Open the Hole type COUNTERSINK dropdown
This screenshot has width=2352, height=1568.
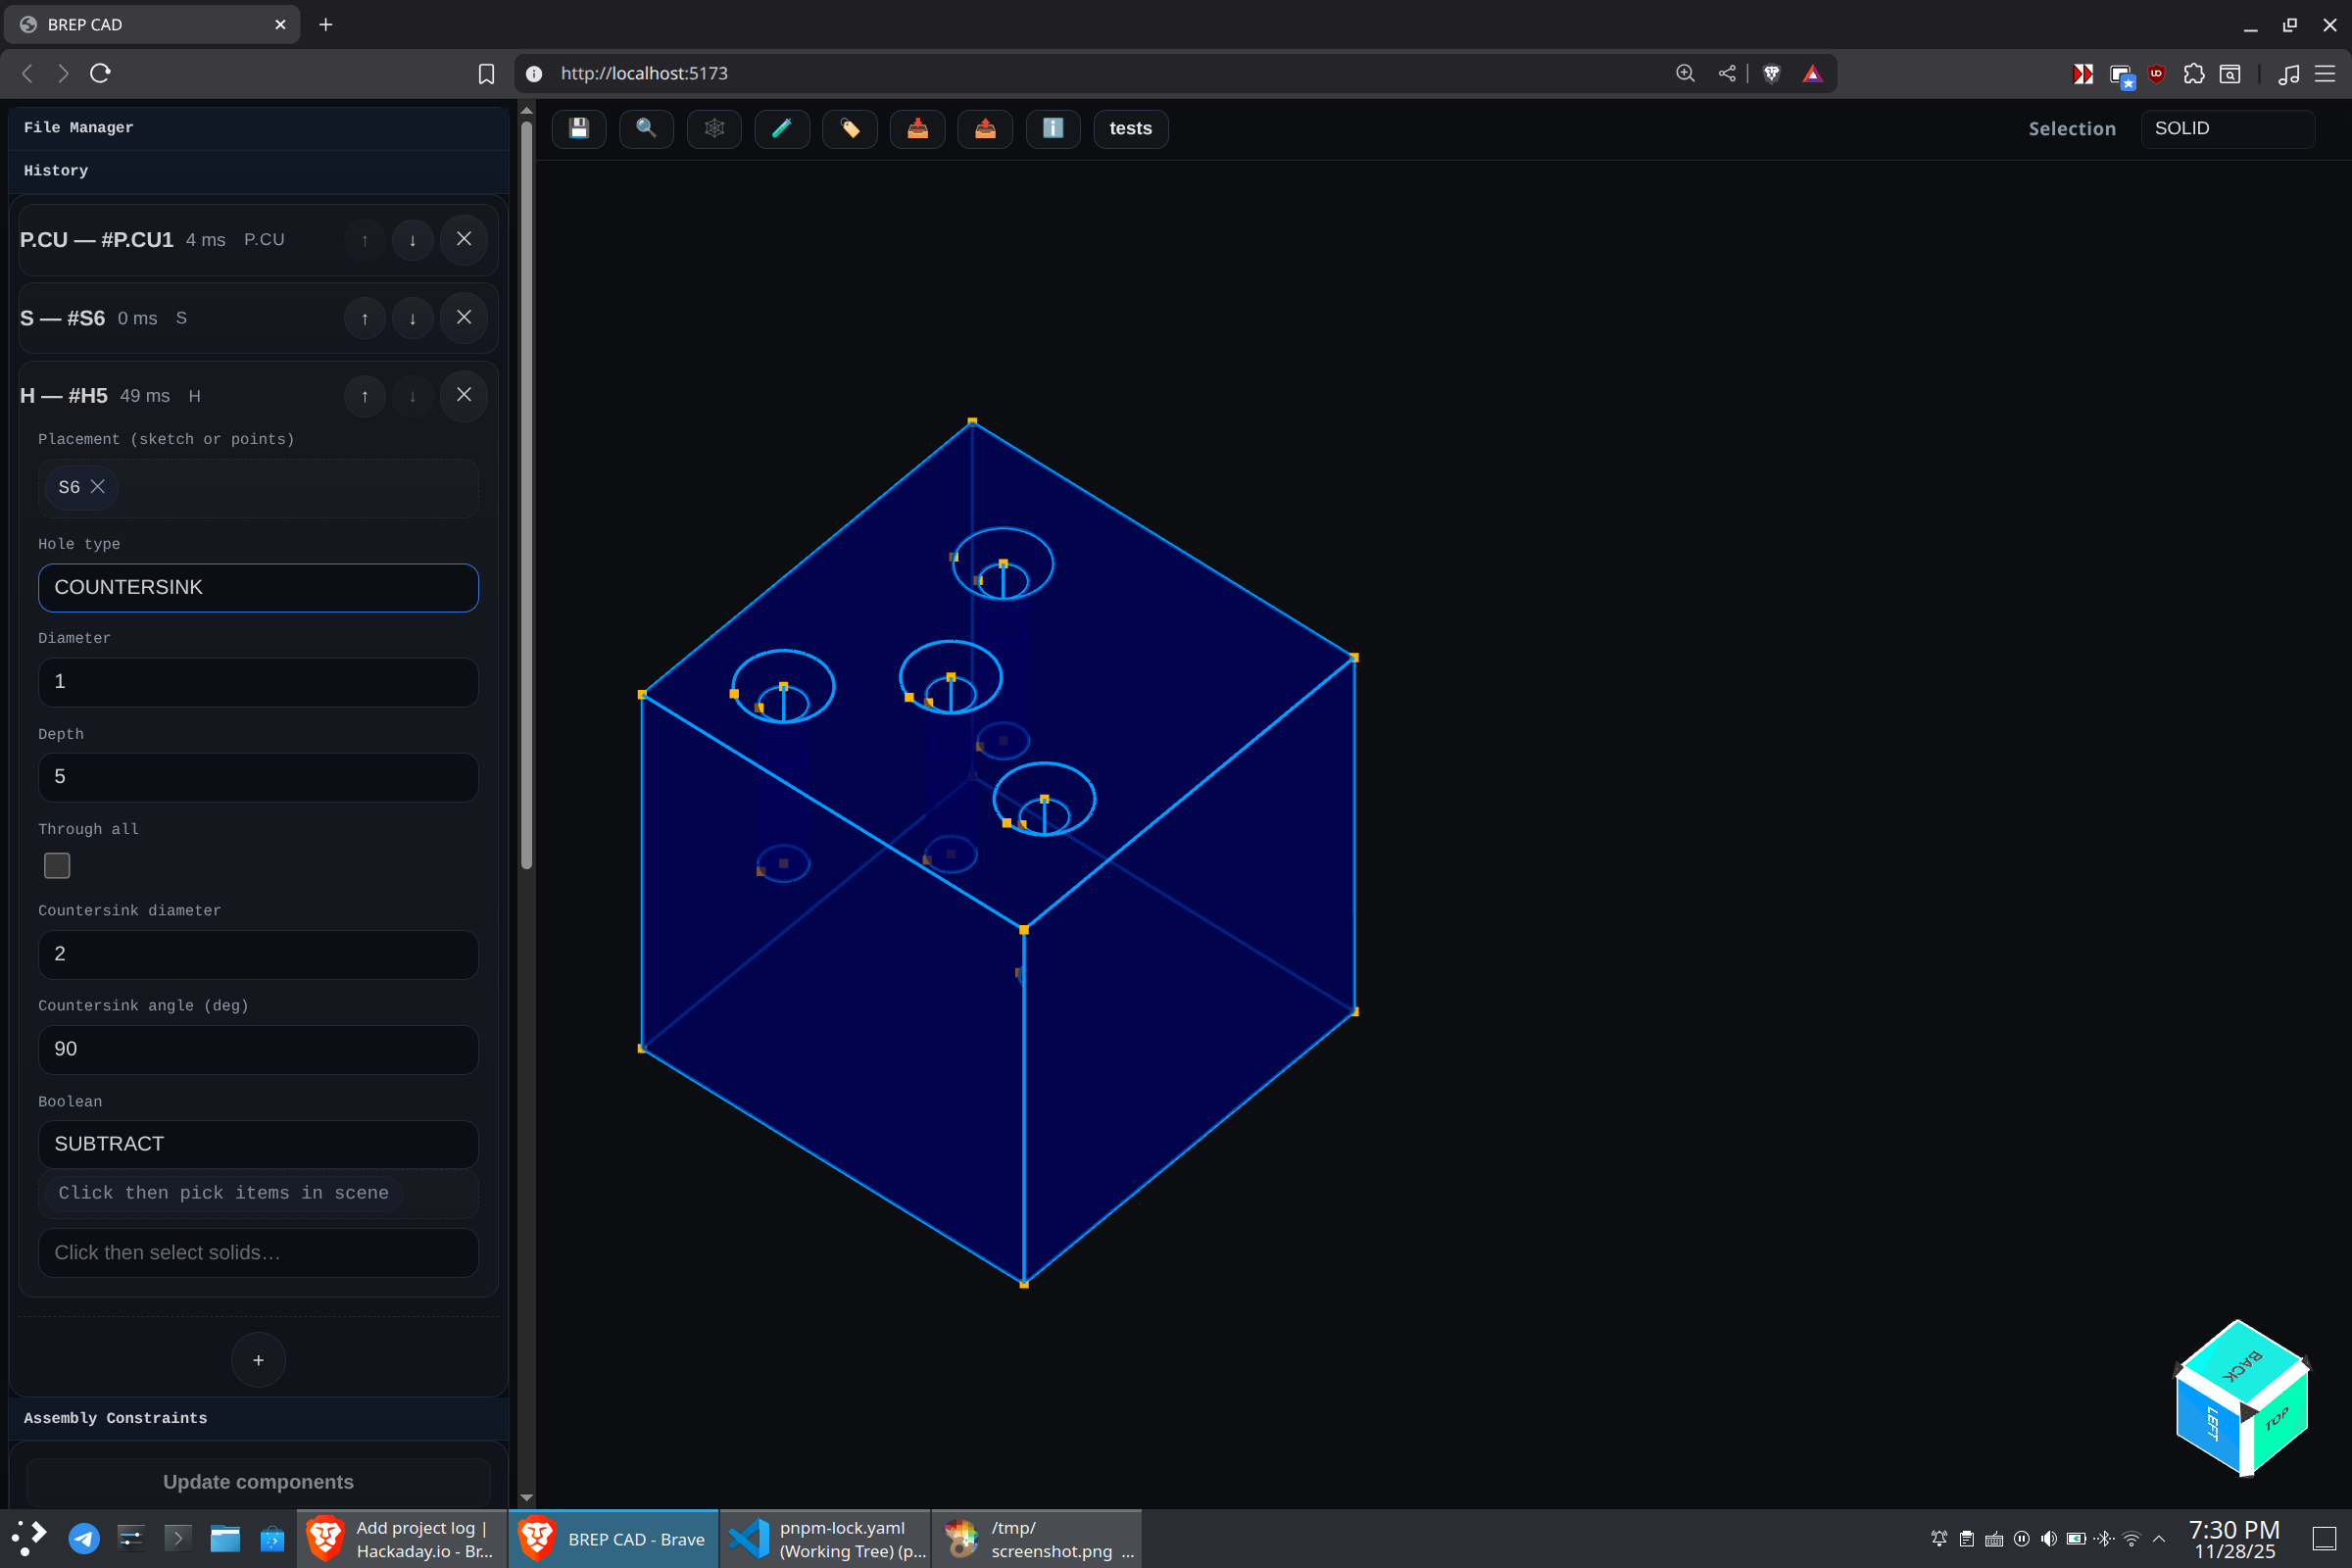tap(258, 587)
